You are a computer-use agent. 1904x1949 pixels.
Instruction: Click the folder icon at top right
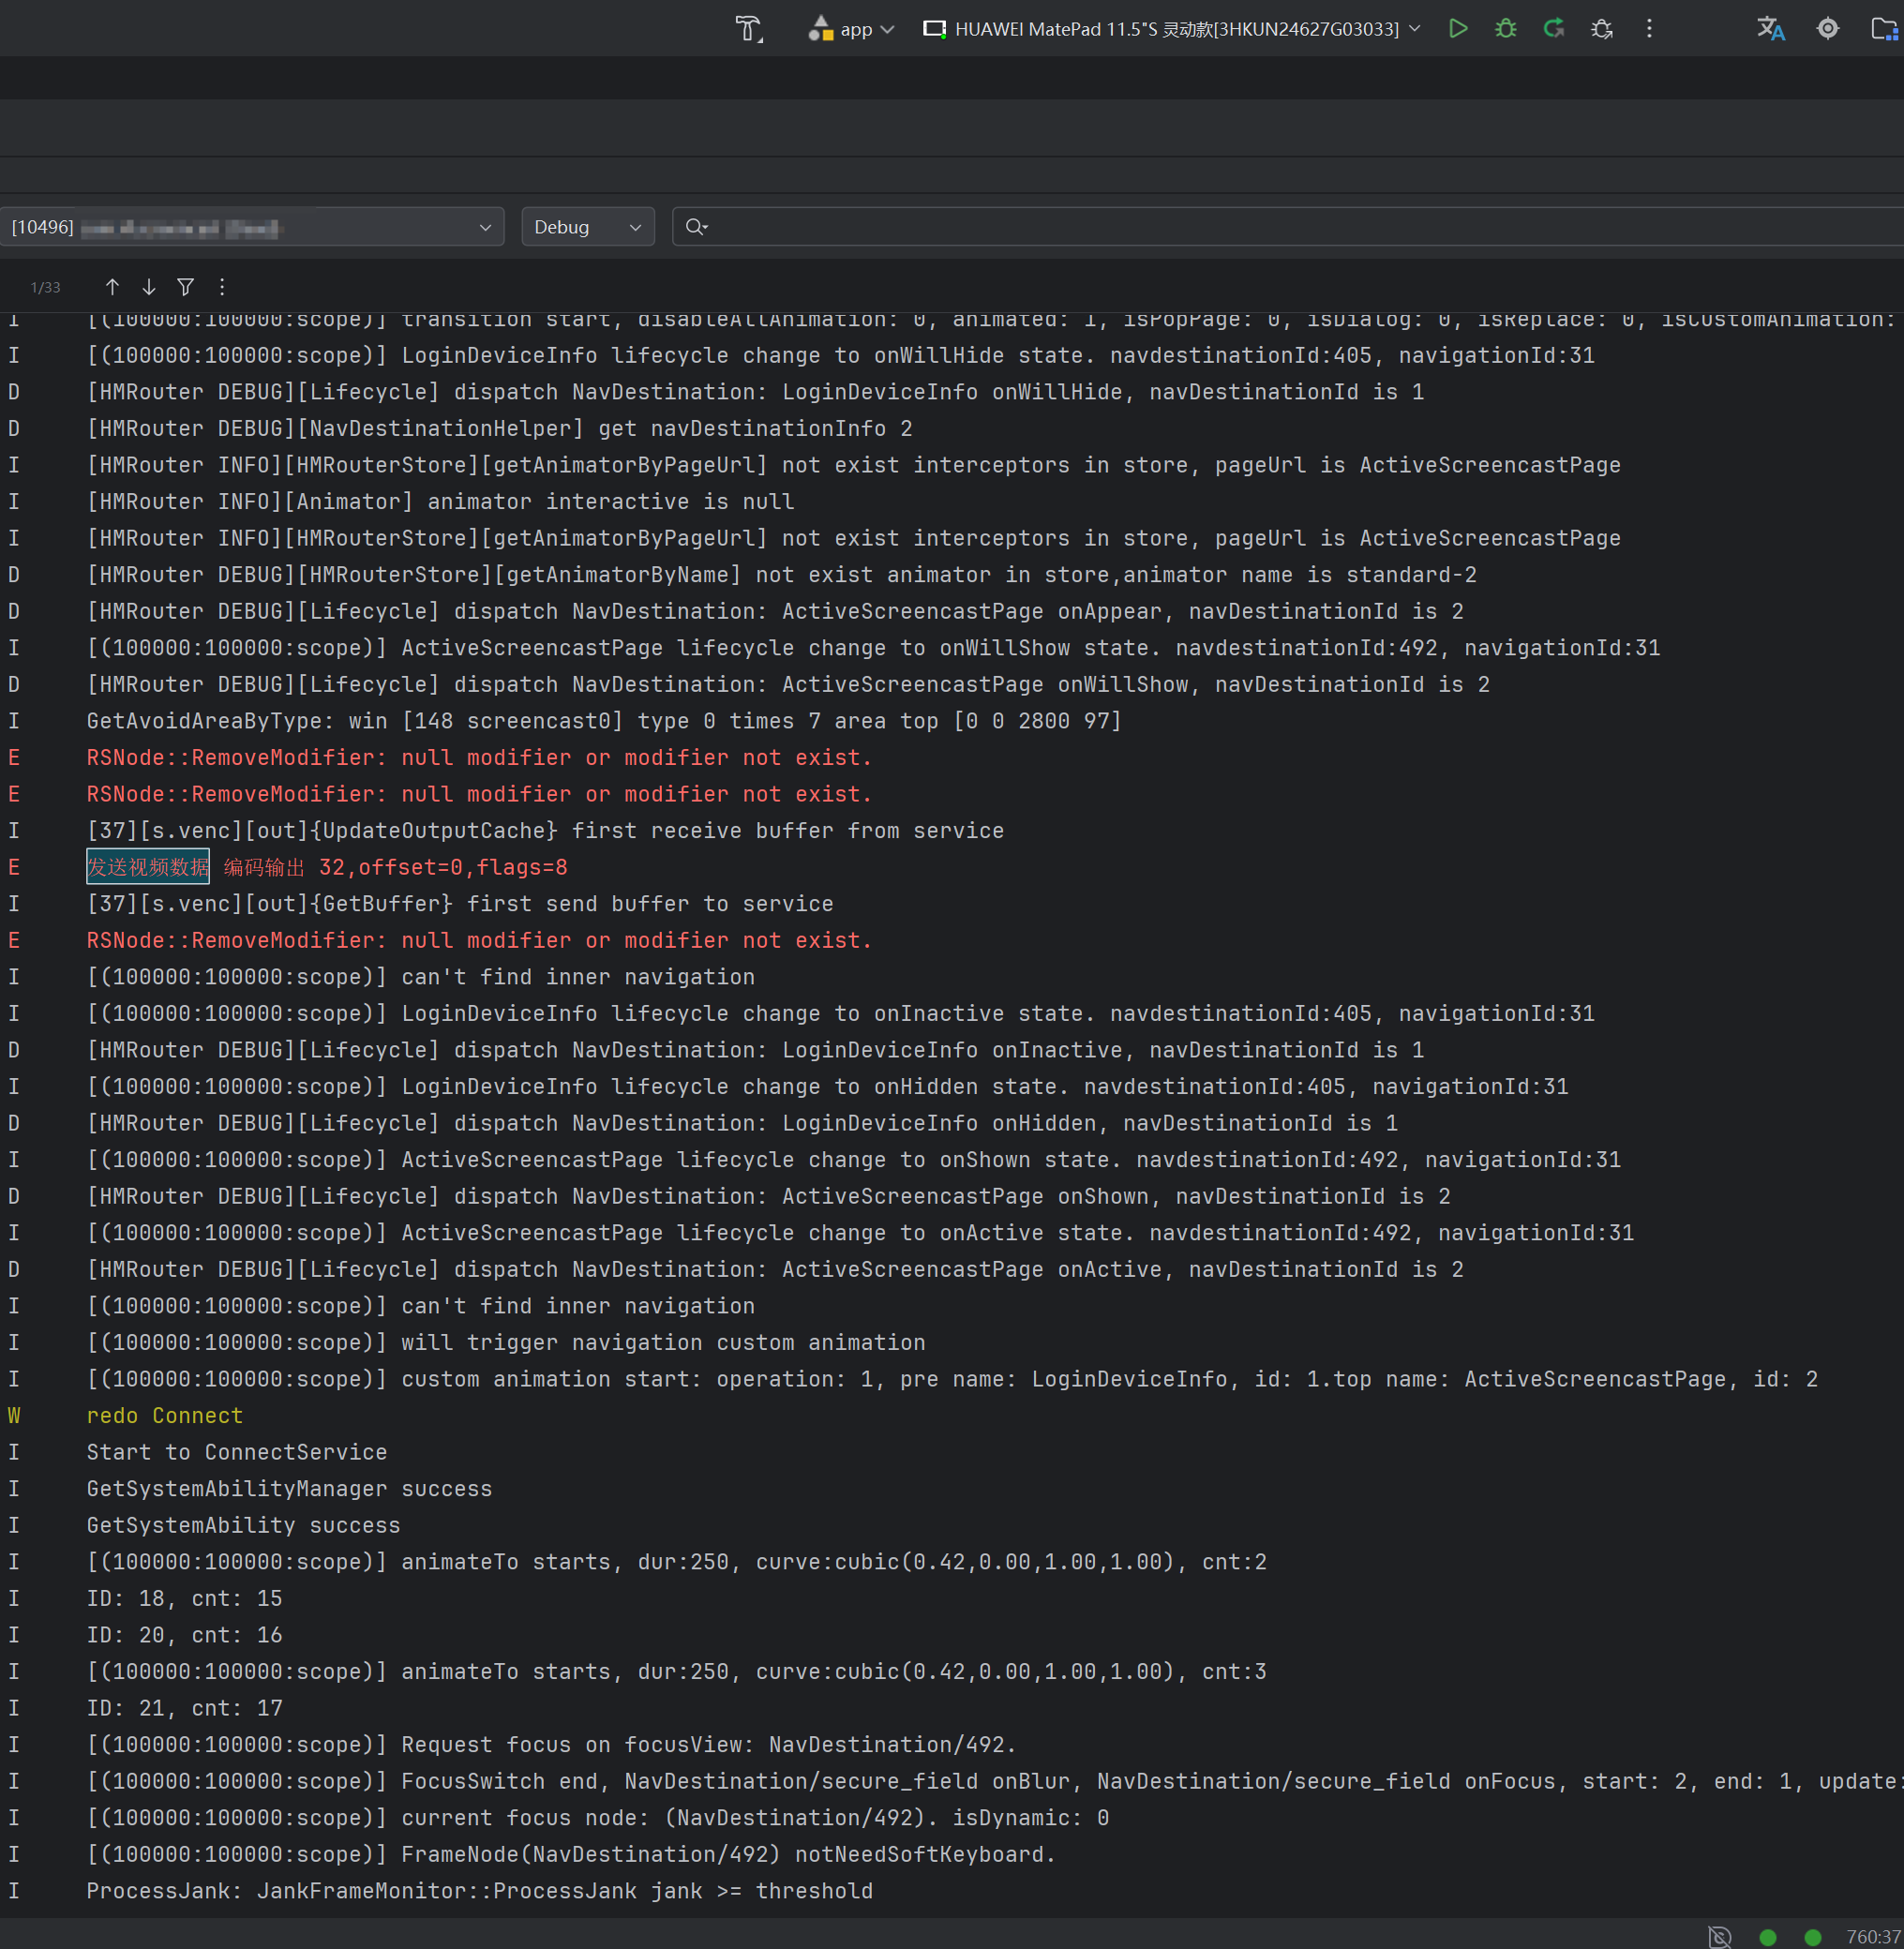coord(1884,29)
